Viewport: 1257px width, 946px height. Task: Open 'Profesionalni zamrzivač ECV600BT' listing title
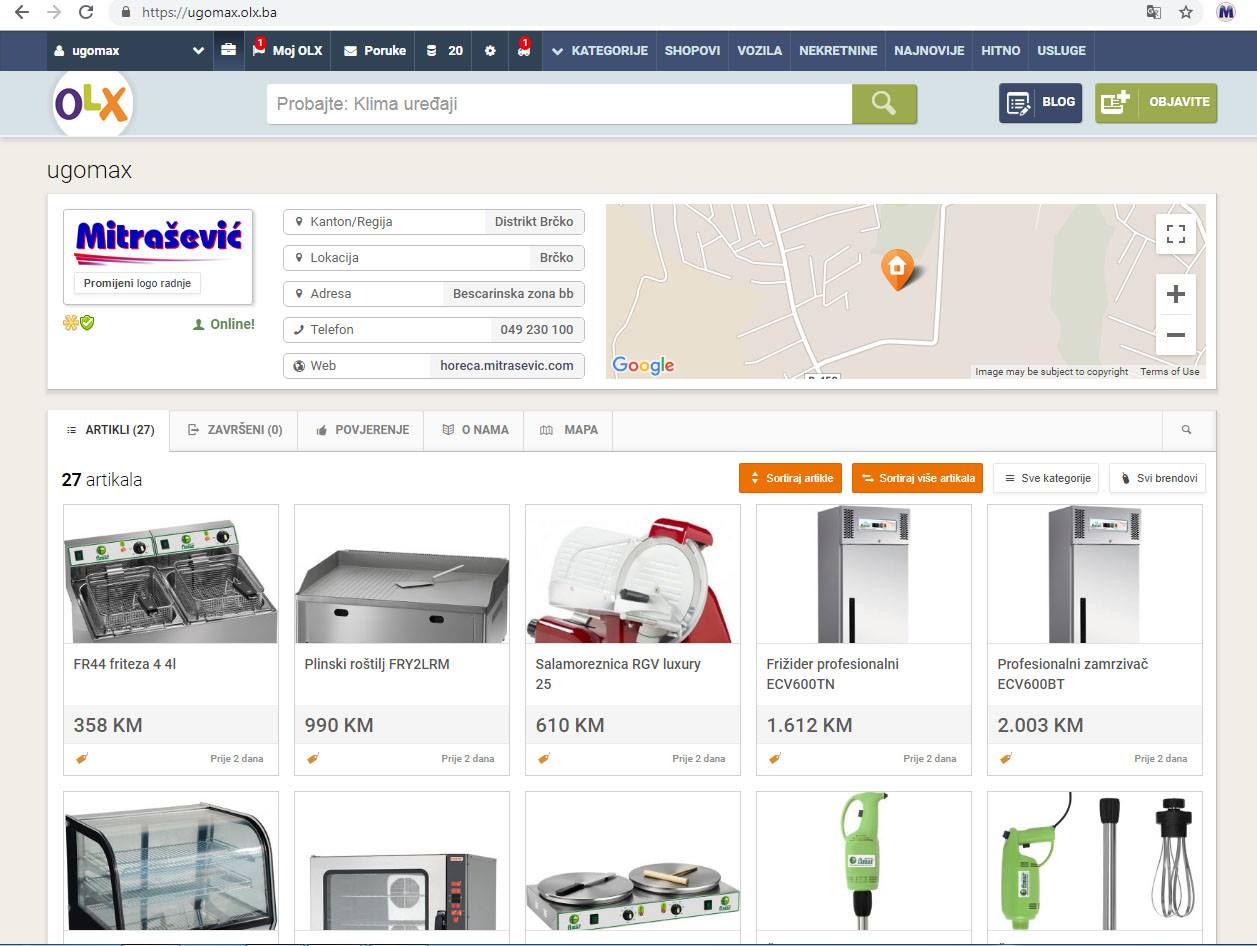[1073, 674]
